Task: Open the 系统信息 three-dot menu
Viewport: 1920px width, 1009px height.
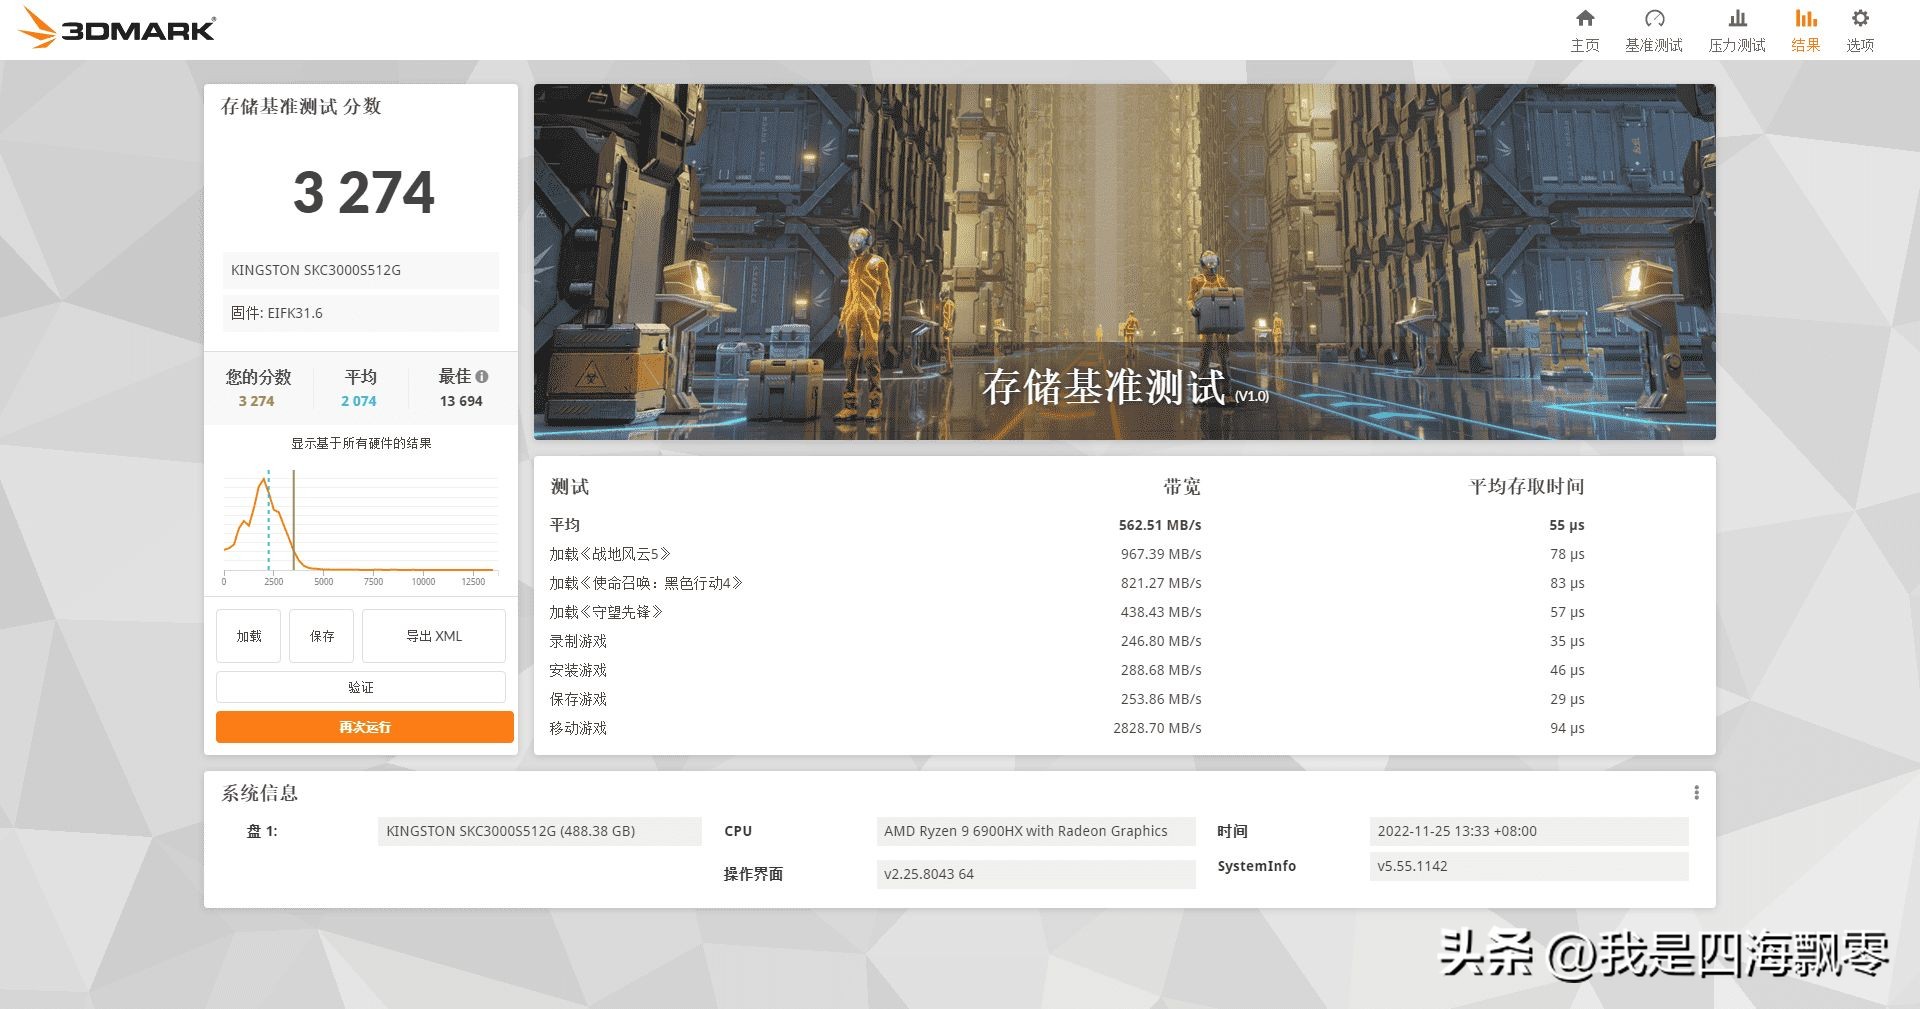Action: coord(1696,793)
